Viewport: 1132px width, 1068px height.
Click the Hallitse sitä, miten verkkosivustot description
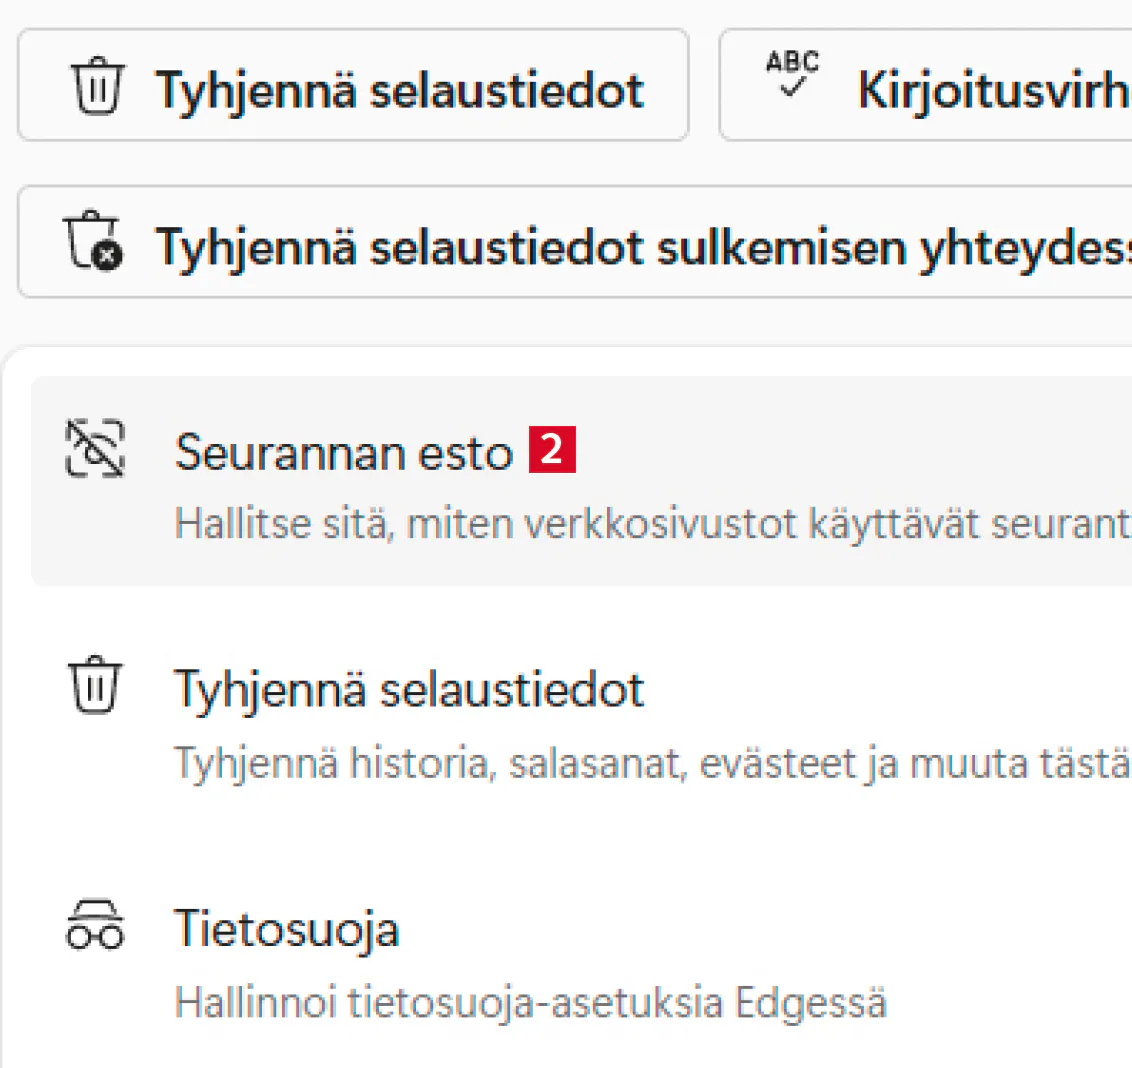650,524
